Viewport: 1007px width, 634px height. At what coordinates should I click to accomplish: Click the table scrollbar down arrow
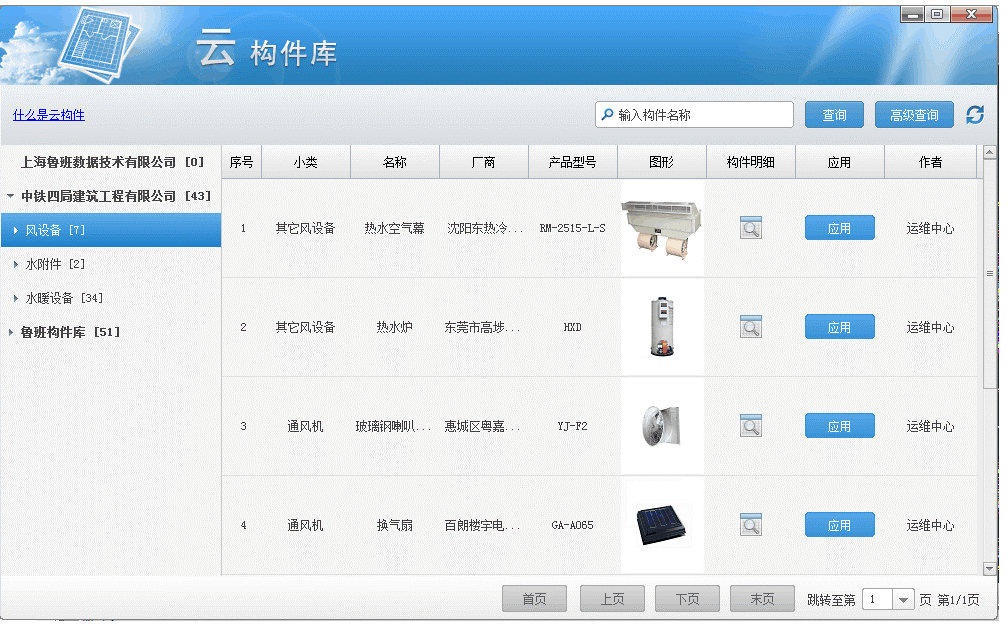(990, 568)
